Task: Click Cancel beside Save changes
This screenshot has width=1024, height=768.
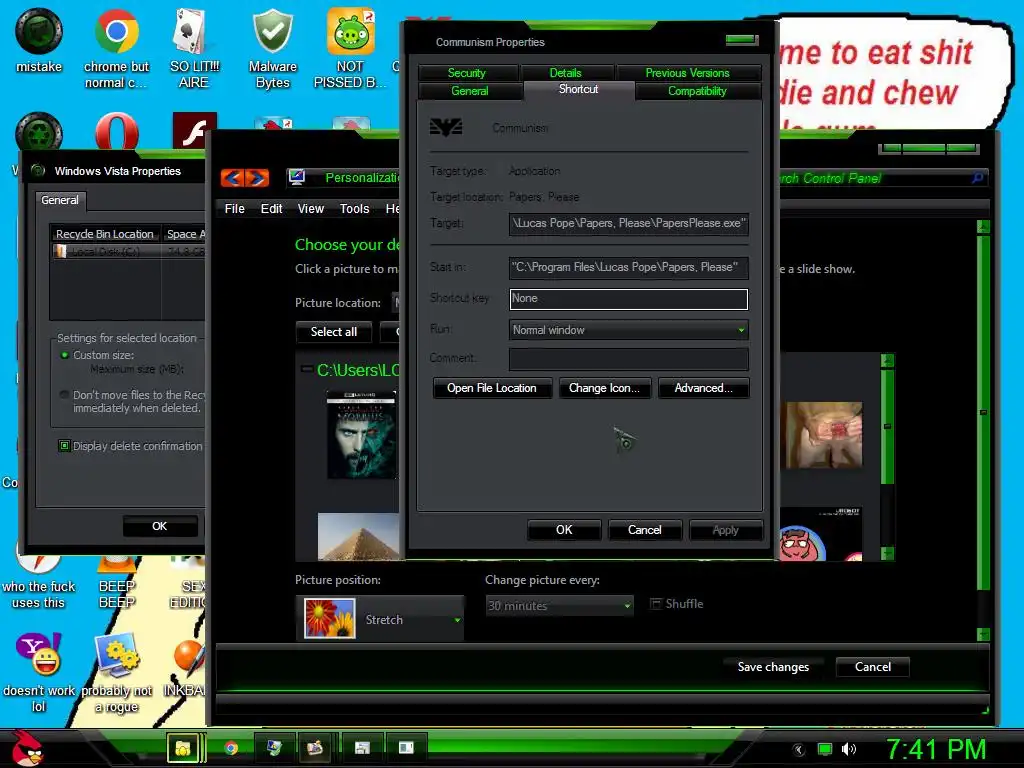Action: (x=872, y=667)
